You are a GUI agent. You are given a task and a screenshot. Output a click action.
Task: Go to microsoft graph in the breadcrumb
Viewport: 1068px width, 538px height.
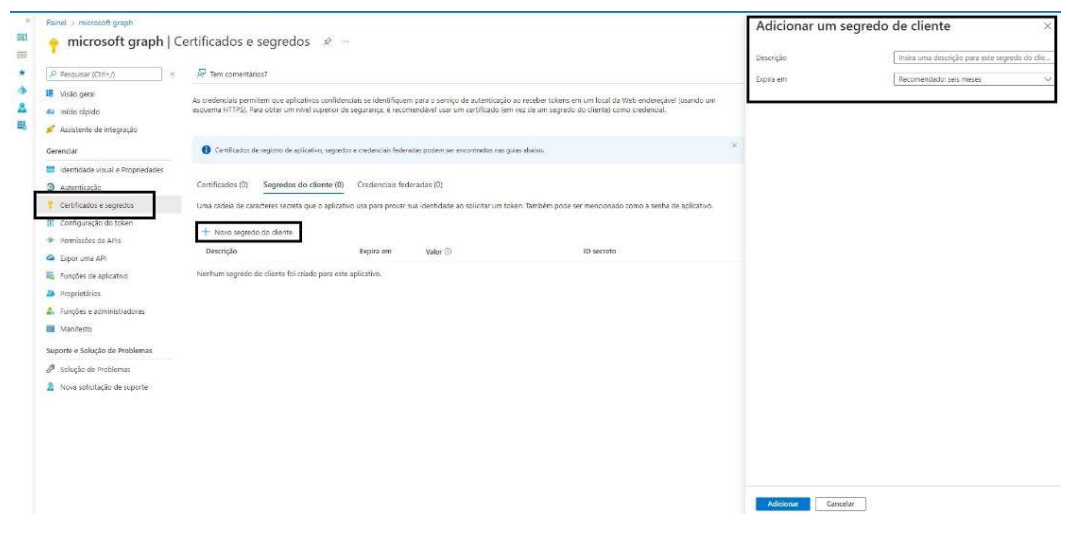(x=106, y=22)
